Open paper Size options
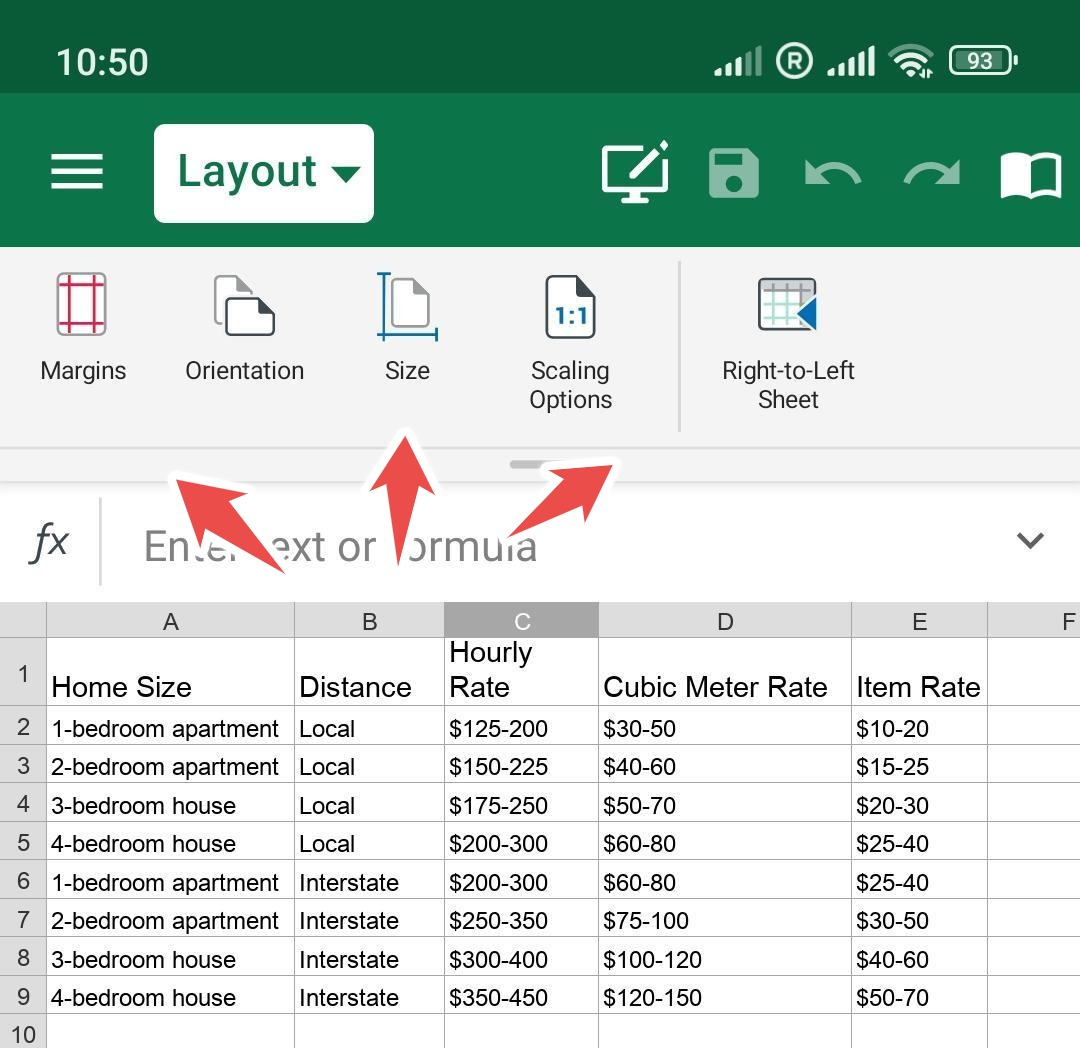Image resolution: width=1080 pixels, height=1051 pixels. [407, 328]
